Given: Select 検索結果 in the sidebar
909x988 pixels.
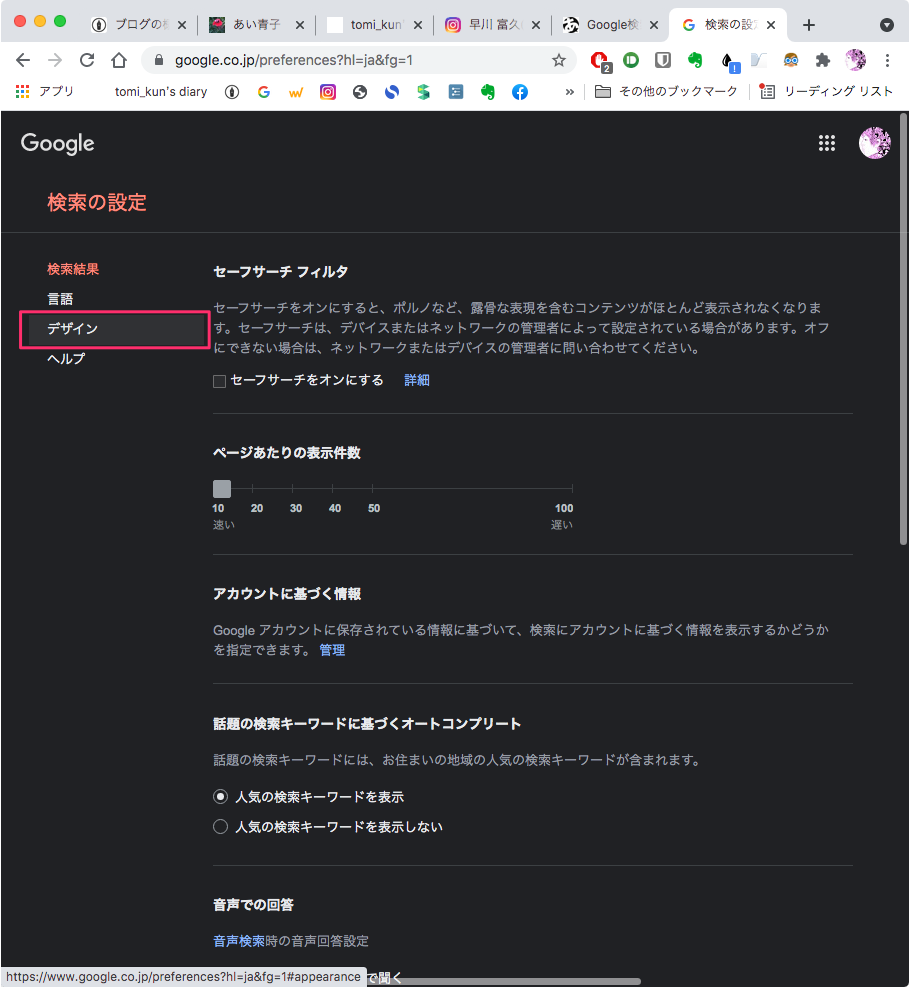Looking at the screenshot, I should (x=73, y=269).
